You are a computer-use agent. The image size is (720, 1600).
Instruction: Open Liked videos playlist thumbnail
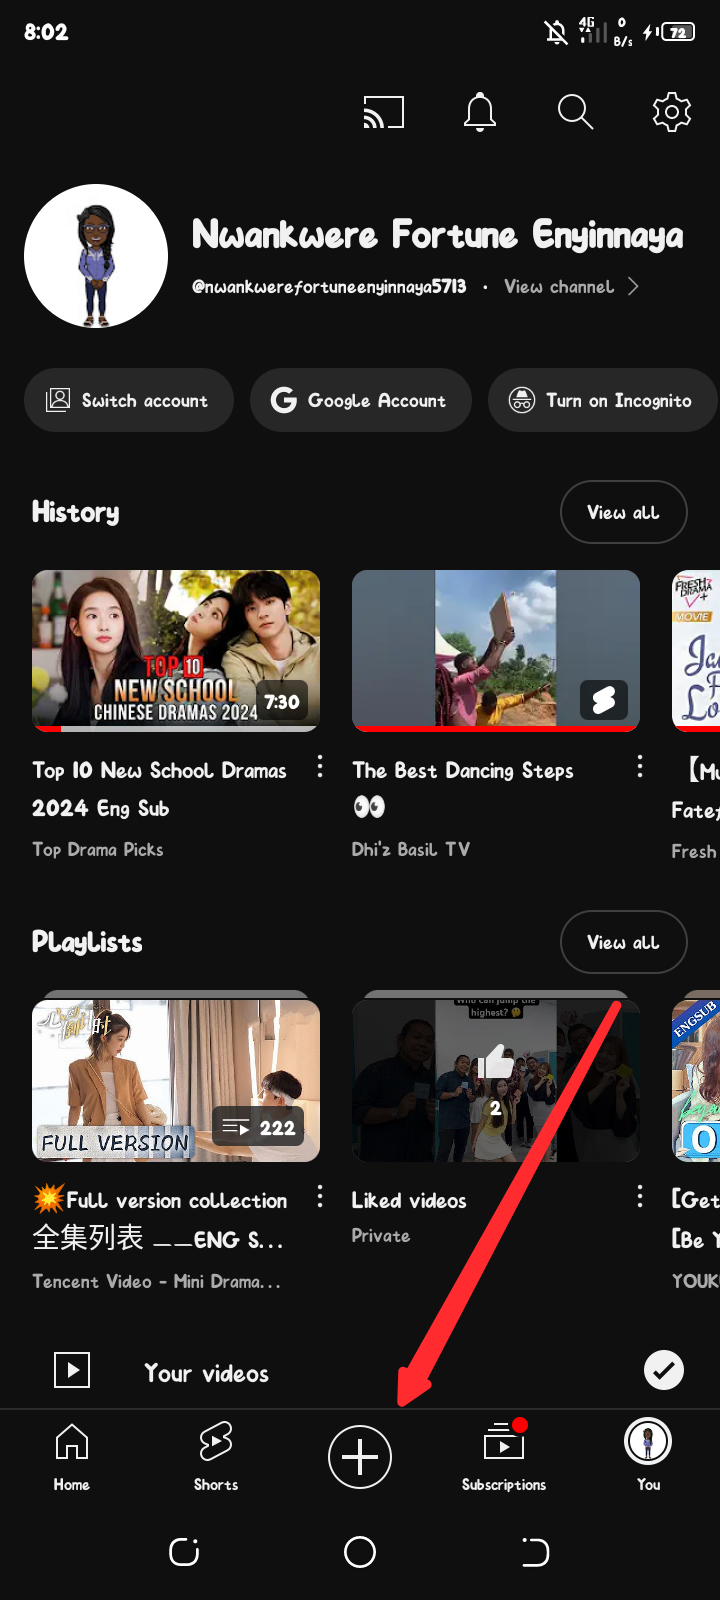click(x=496, y=1080)
